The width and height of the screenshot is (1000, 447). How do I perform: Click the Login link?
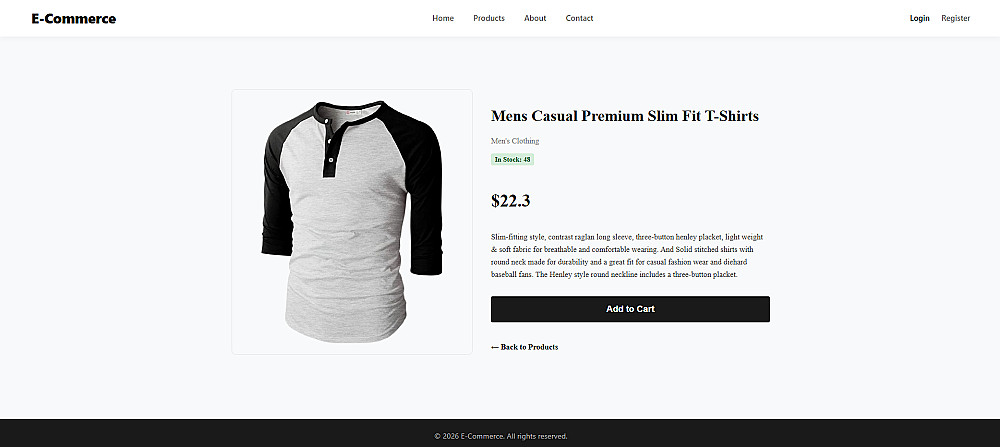tap(919, 18)
